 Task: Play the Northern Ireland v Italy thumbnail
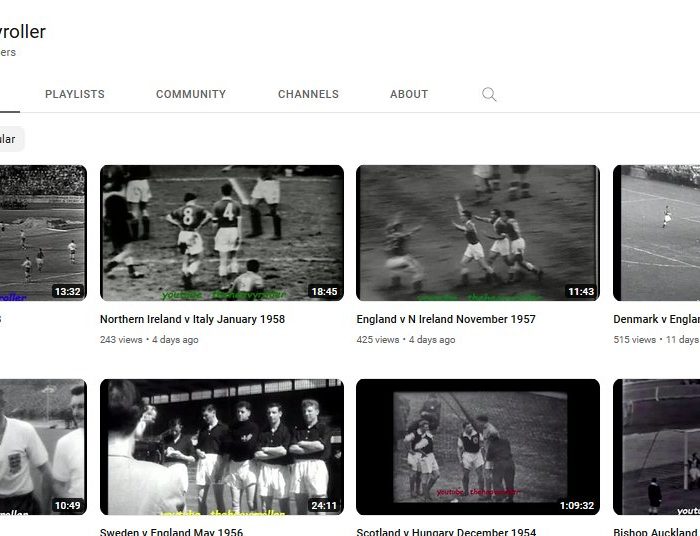(221, 233)
